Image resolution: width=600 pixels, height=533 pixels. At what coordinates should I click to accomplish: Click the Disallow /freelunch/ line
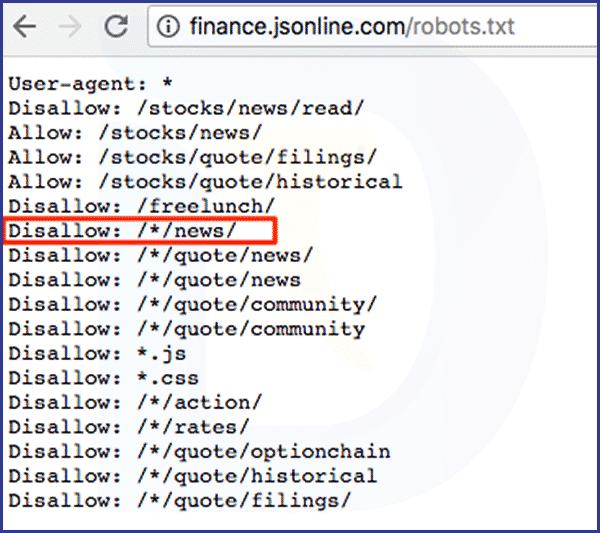click(x=142, y=206)
